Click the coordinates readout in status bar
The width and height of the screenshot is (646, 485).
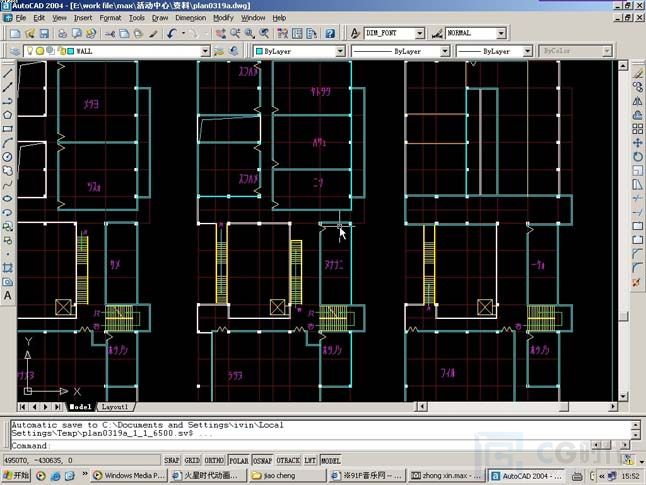point(81,460)
